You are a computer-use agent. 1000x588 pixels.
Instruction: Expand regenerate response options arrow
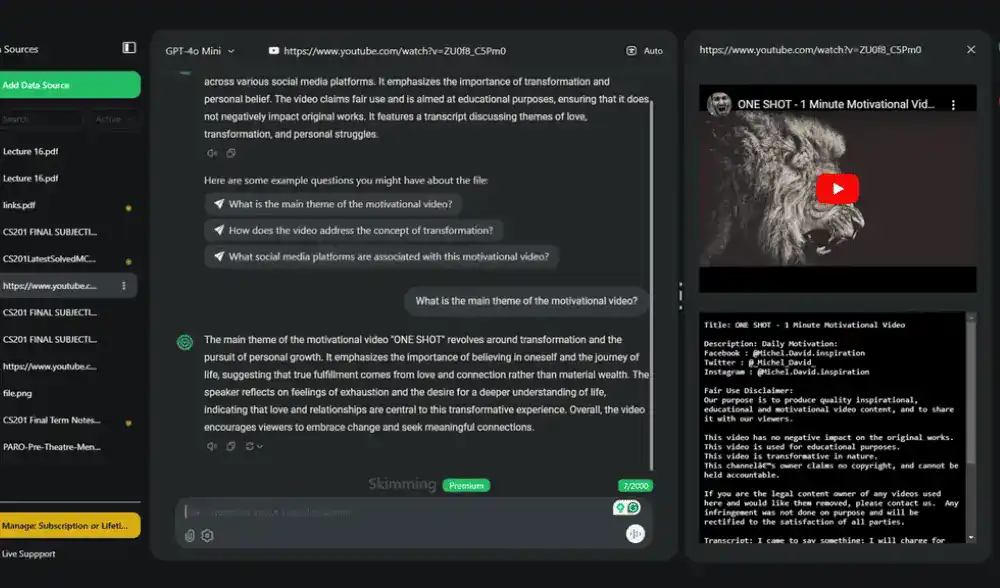[260, 446]
